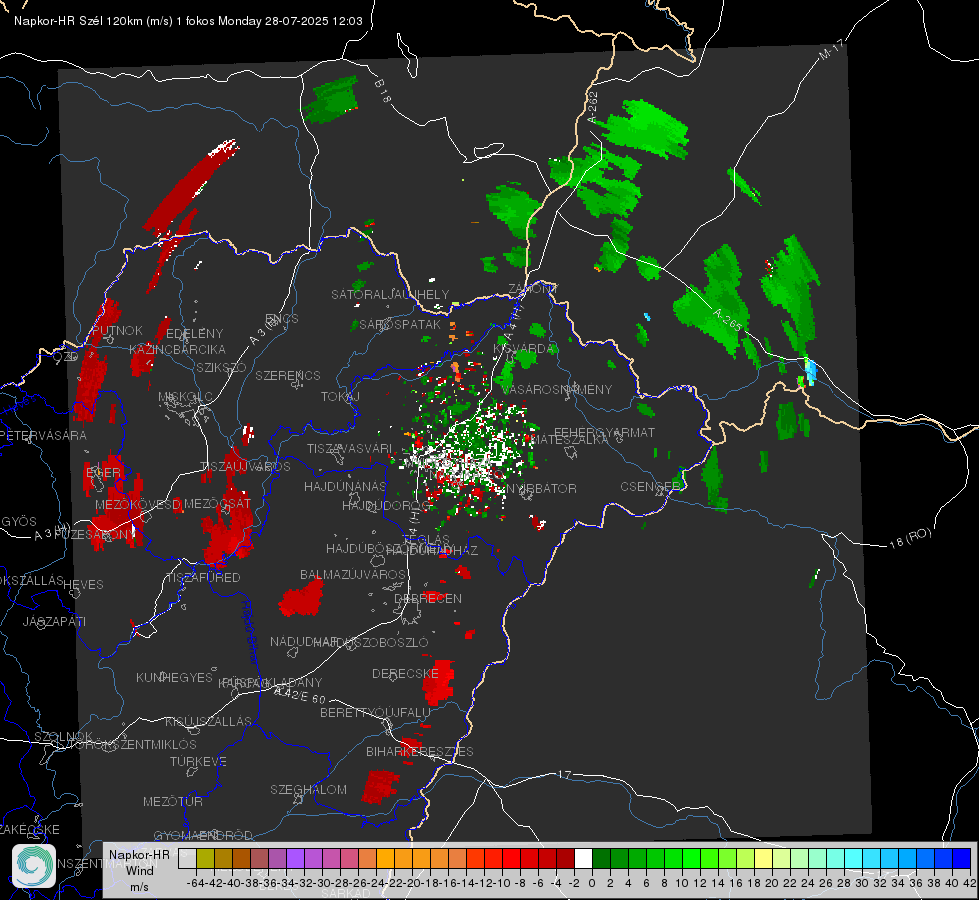
Task: Click the KISVÁRDA town label
Action: pyautogui.click(x=524, y=348)
